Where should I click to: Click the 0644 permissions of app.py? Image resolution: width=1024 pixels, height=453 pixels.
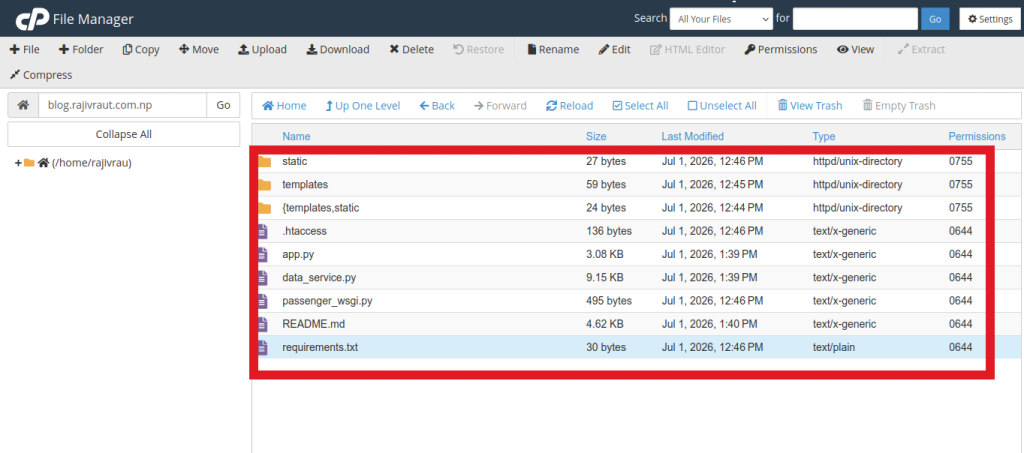[961, 255]
